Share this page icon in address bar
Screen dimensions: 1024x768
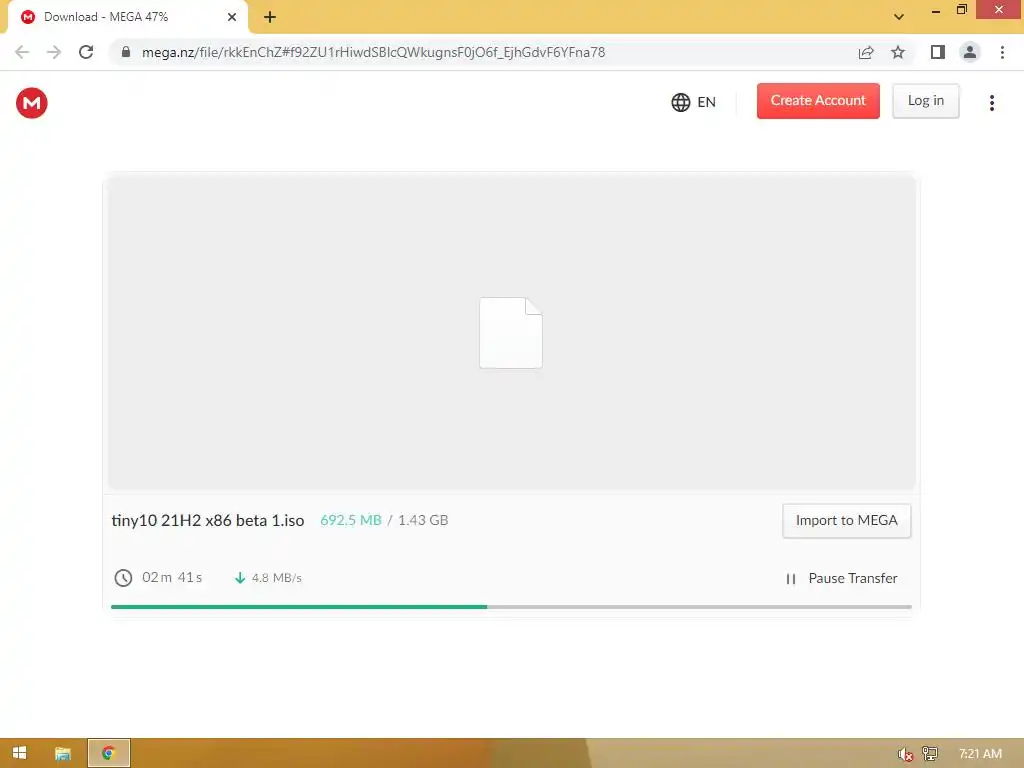pos(866,52)
